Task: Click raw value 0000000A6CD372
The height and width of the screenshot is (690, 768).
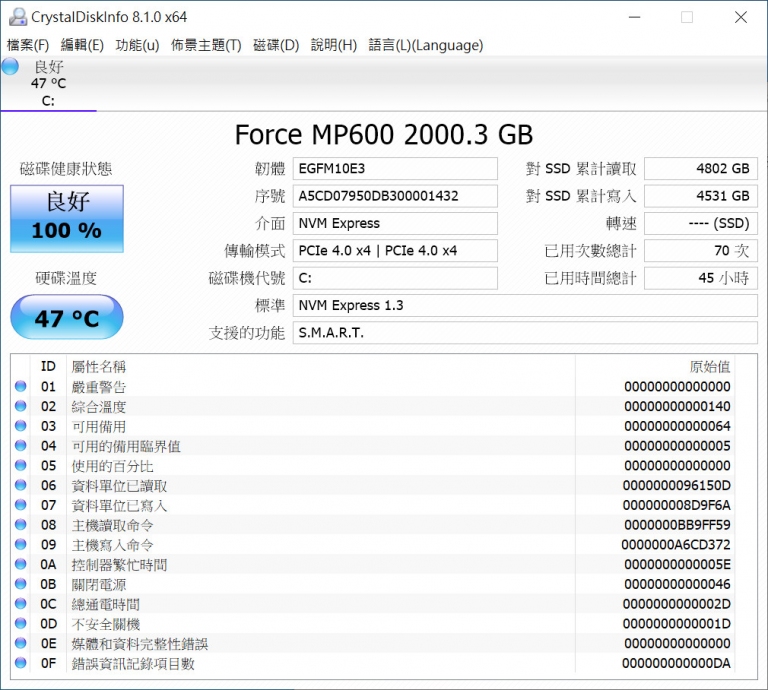Action: 675,545
